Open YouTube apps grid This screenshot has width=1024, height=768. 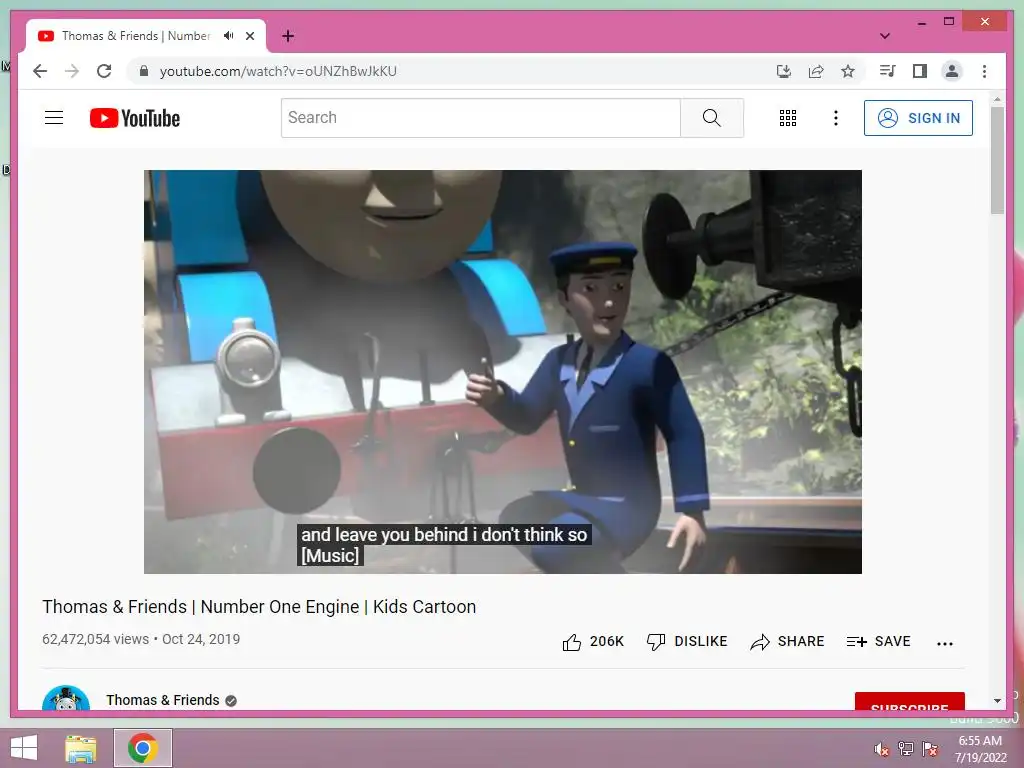tap(788, 118)
